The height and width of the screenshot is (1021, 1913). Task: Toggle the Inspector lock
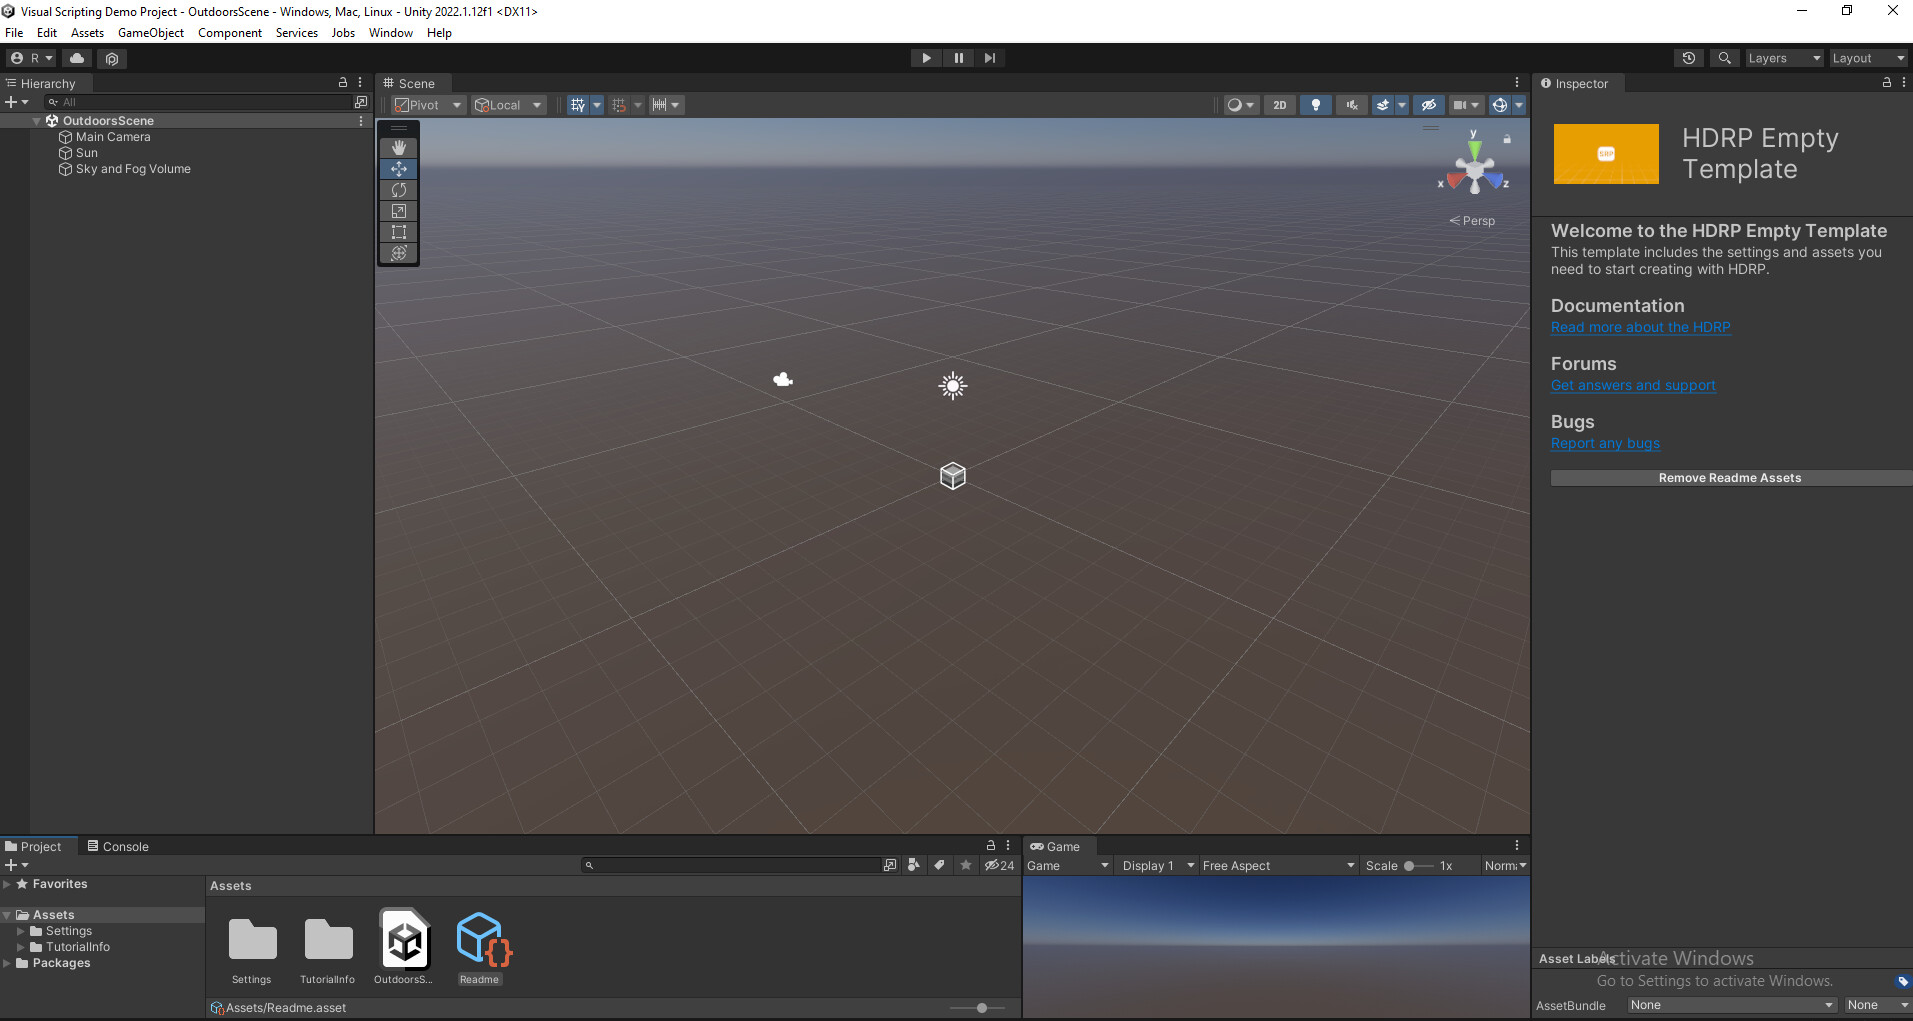1887,83
